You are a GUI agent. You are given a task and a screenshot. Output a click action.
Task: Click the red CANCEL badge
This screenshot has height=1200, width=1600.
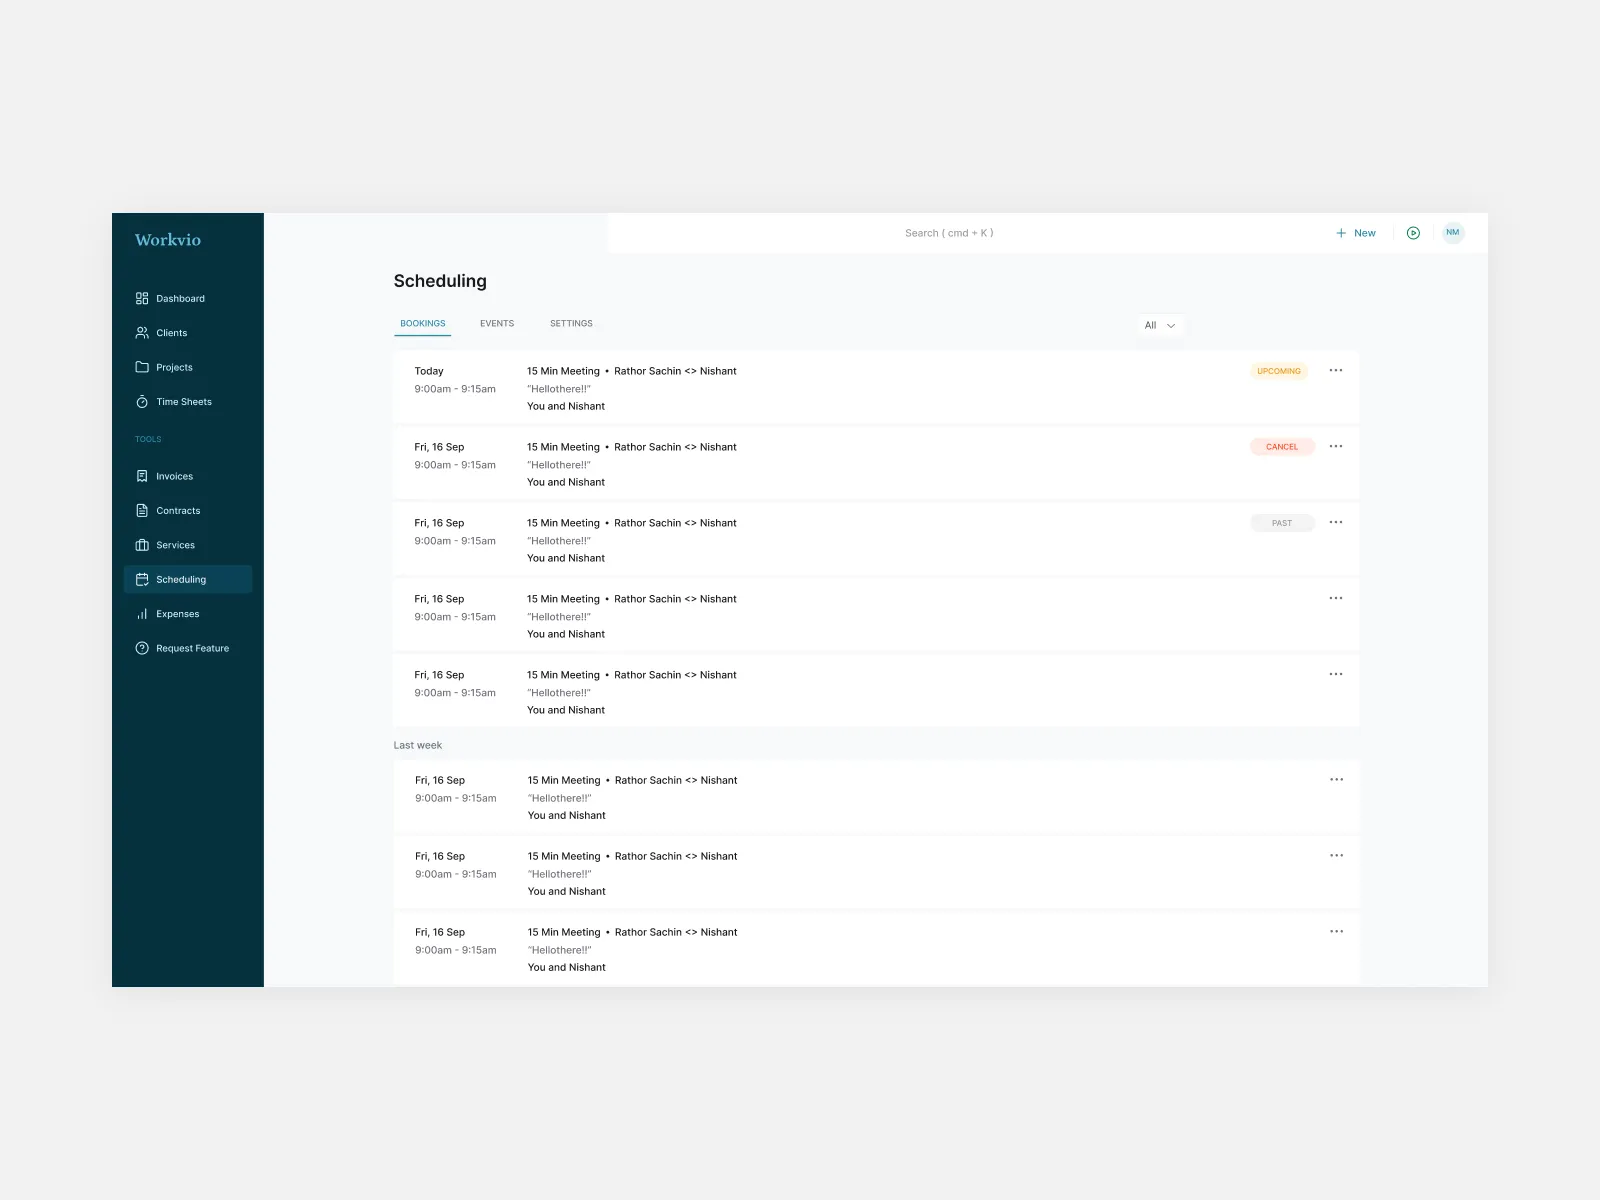pyautogui.click(x=1282, y=447)
